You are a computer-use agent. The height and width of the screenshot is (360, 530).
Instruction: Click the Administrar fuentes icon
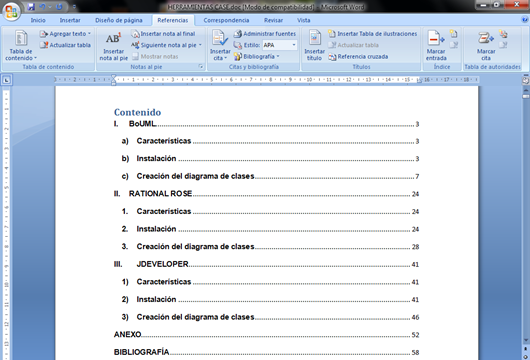click(238, 34)
